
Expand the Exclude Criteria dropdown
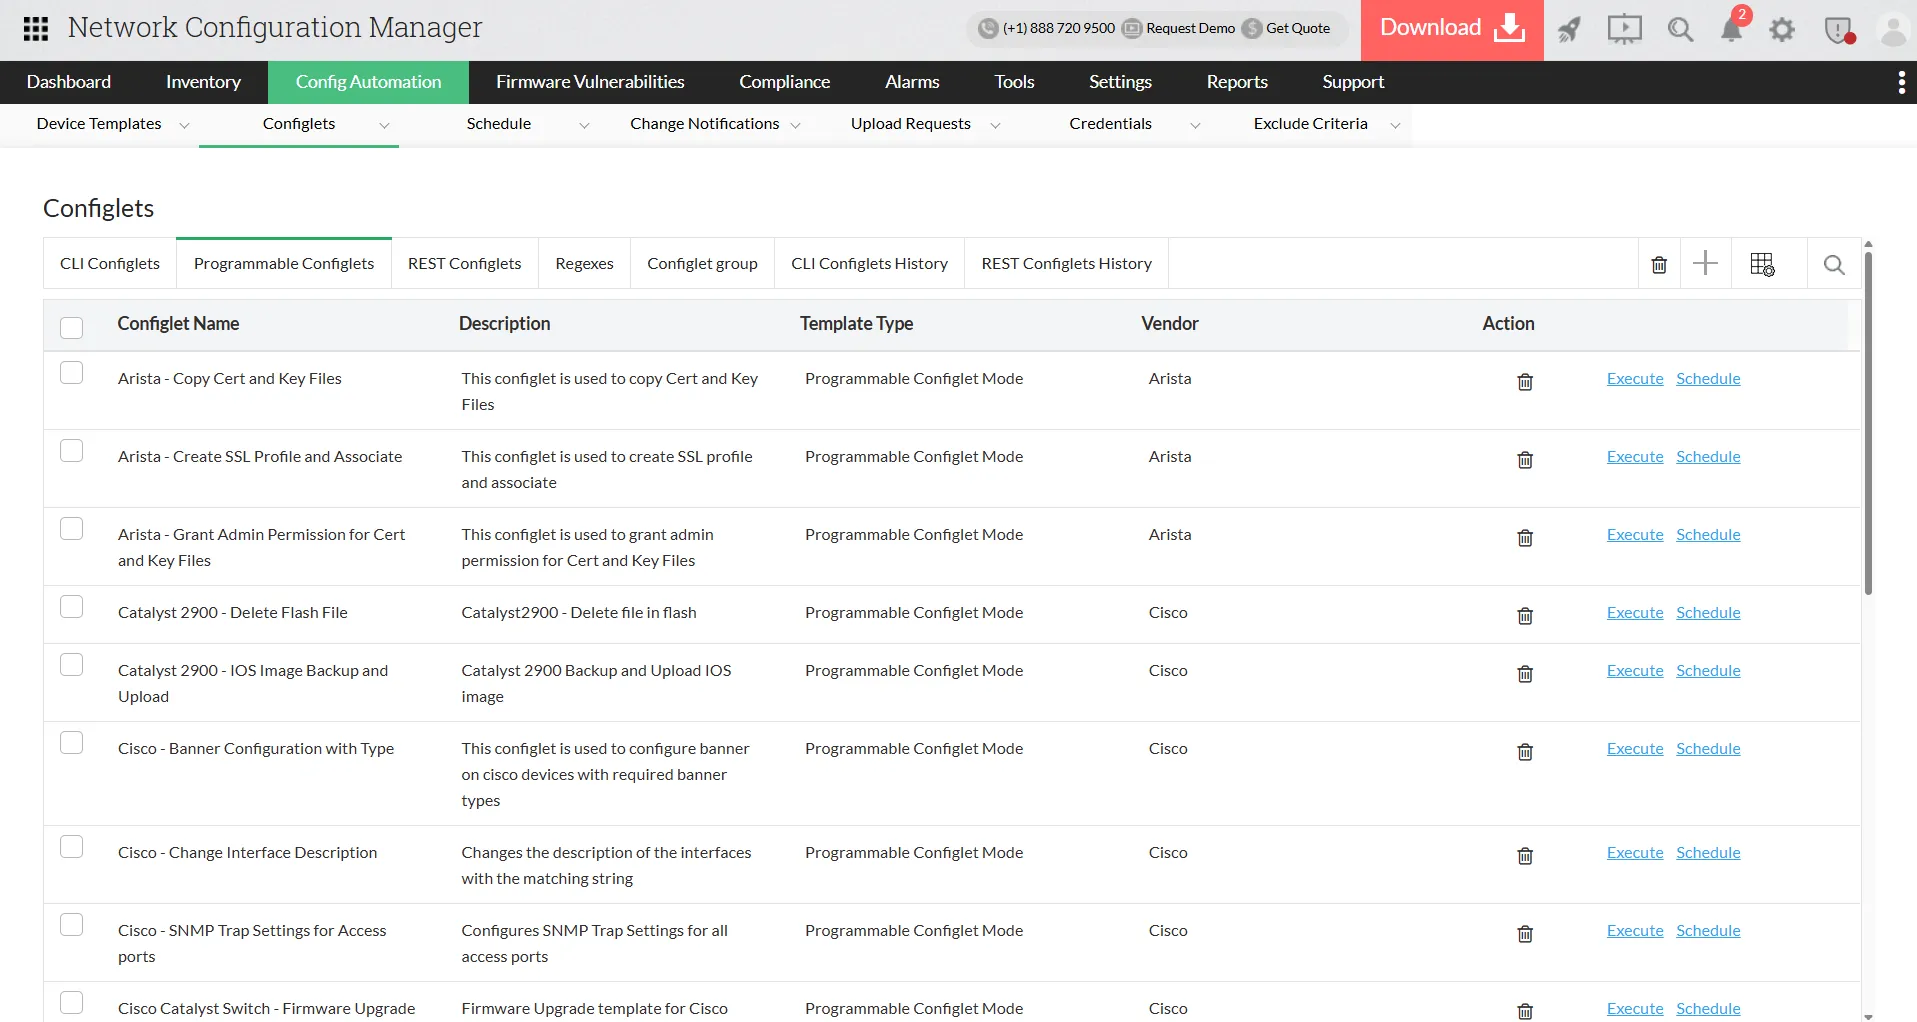click(1396, 125)
